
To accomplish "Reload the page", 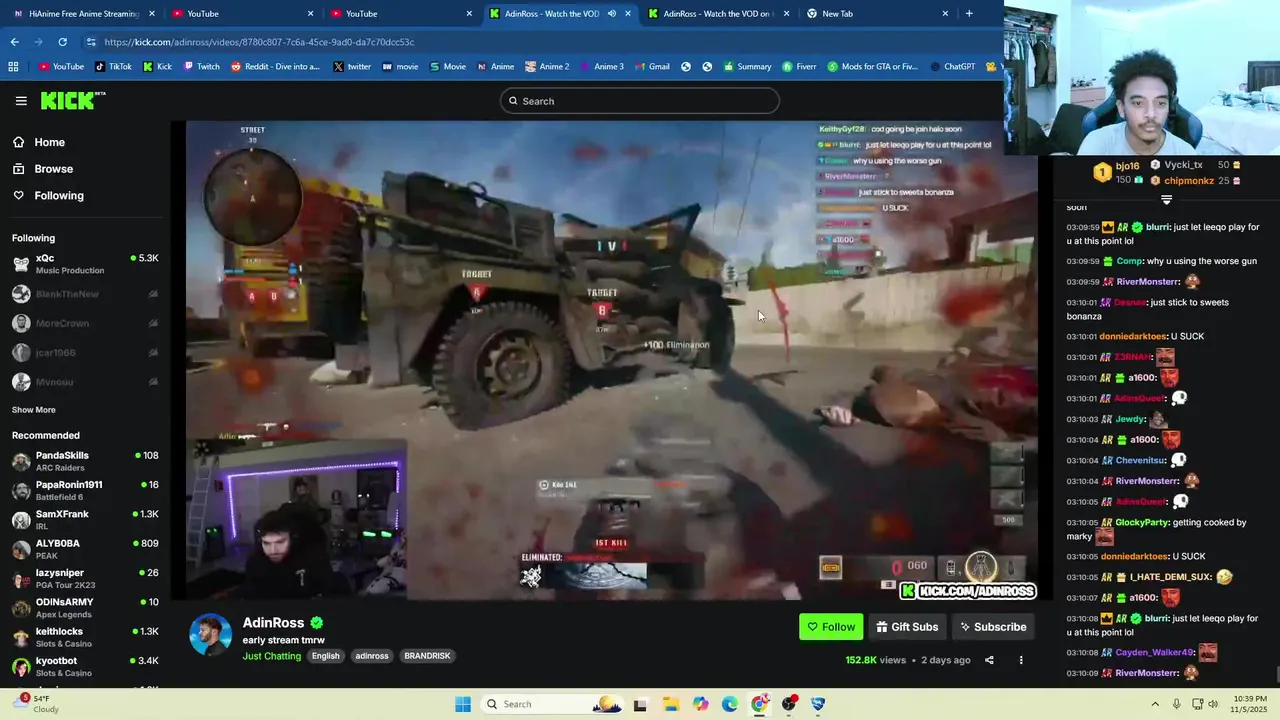I will tap(62, 42).
